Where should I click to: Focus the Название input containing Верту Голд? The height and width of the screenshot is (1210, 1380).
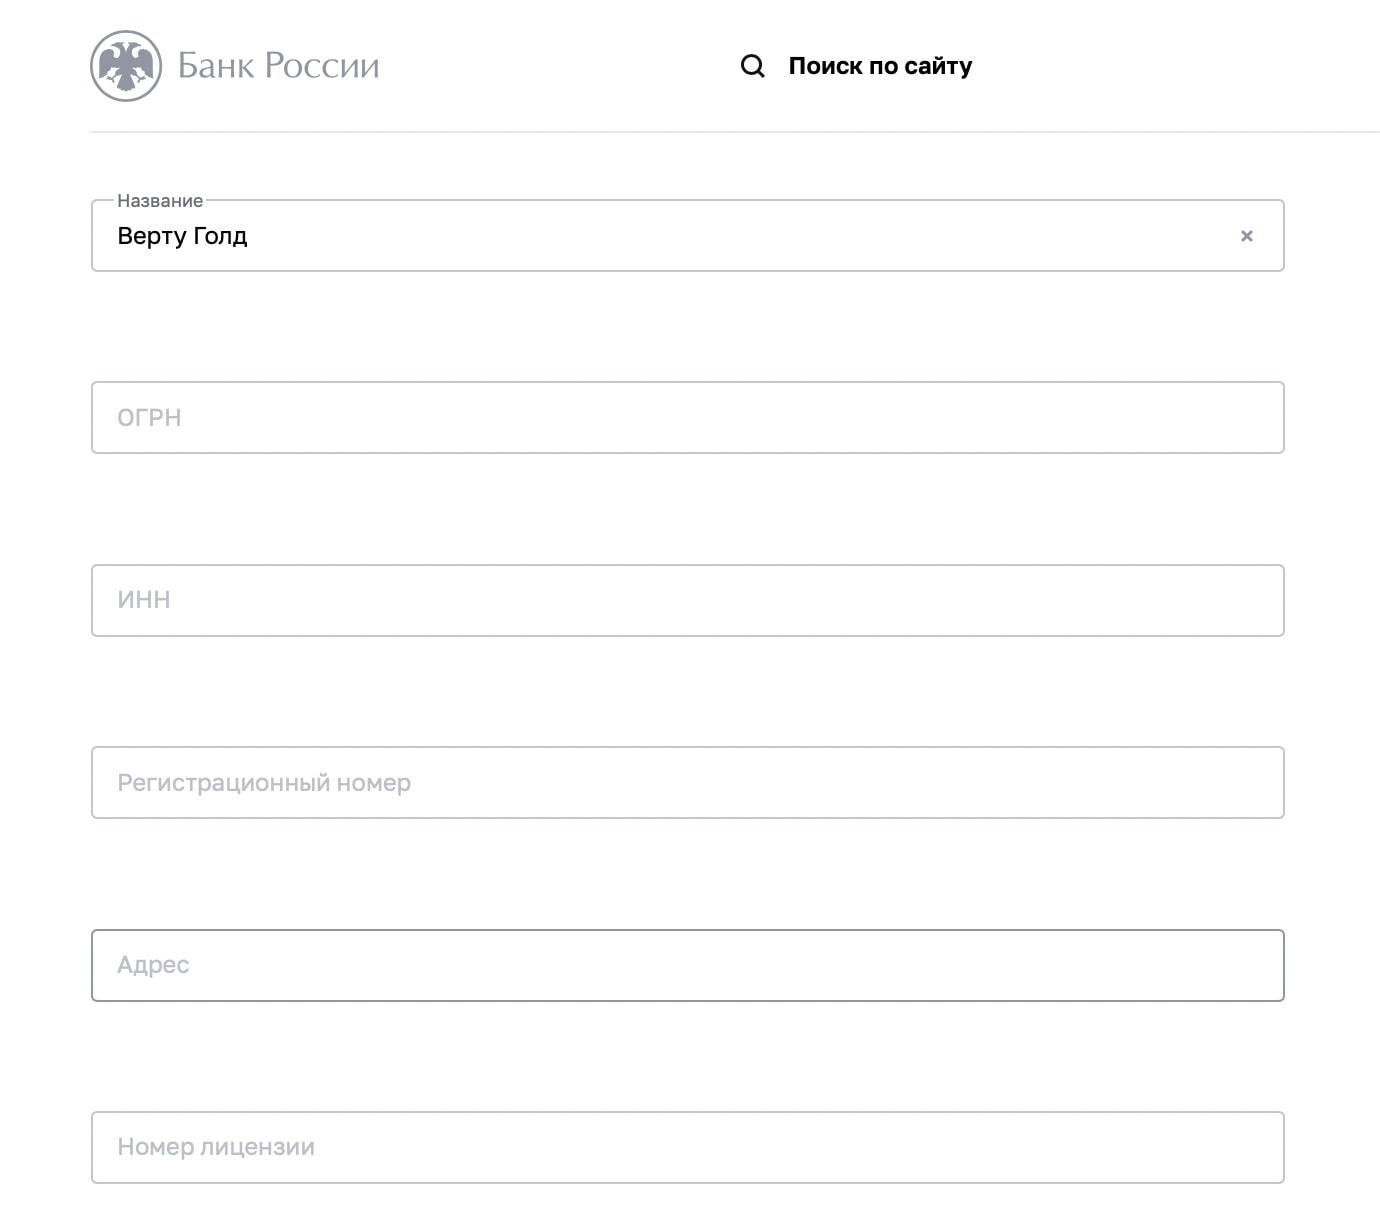click(688, 236)
